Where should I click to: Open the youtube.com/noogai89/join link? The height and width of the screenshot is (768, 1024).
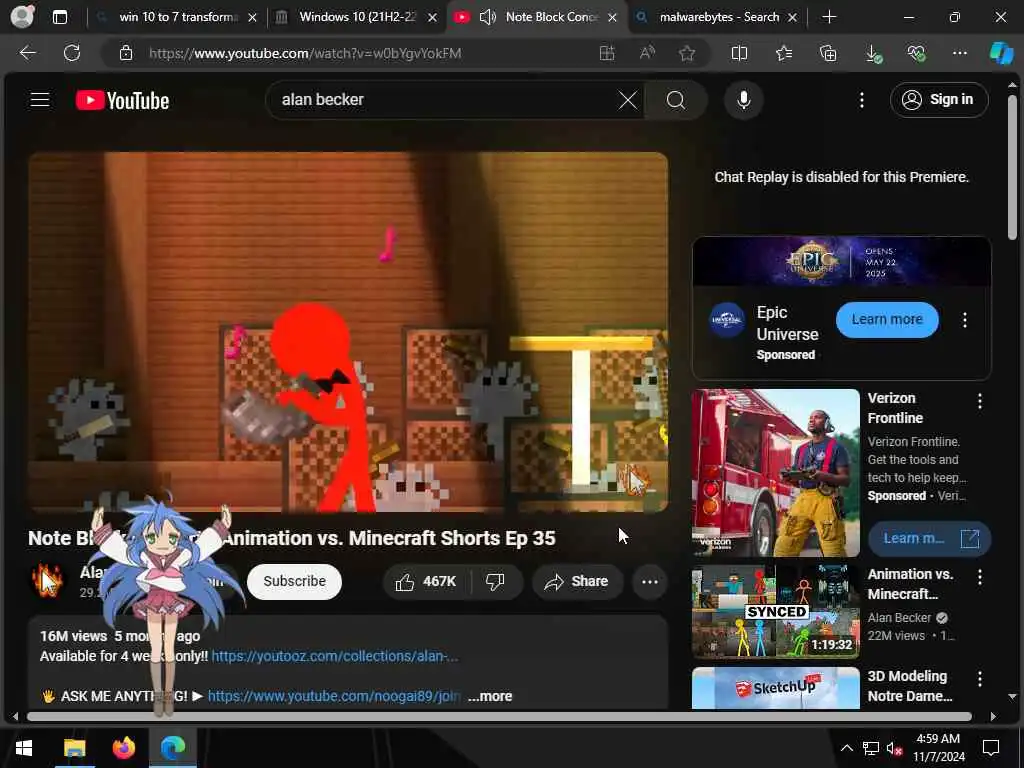pyautogui.click(x=334, y=696)
